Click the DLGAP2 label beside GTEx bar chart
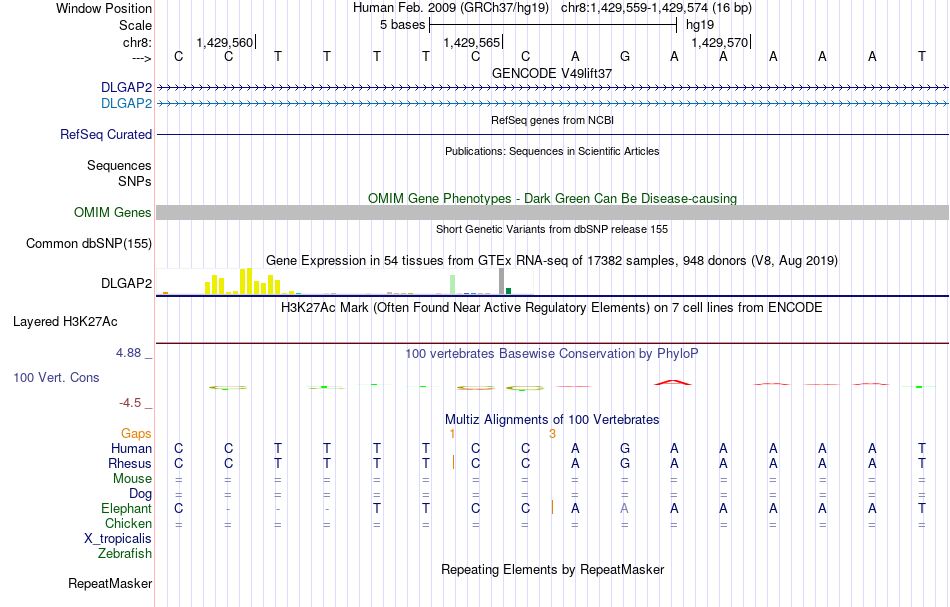Image resolution: width=950 pixels, height=607 pixels. [127, 284]
